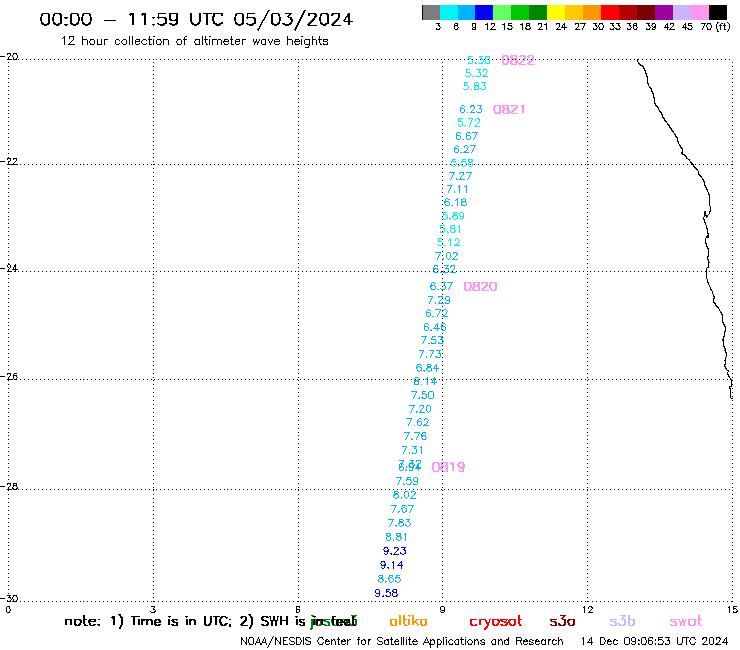Select wave height value 8.81

(x=396, y=537)
